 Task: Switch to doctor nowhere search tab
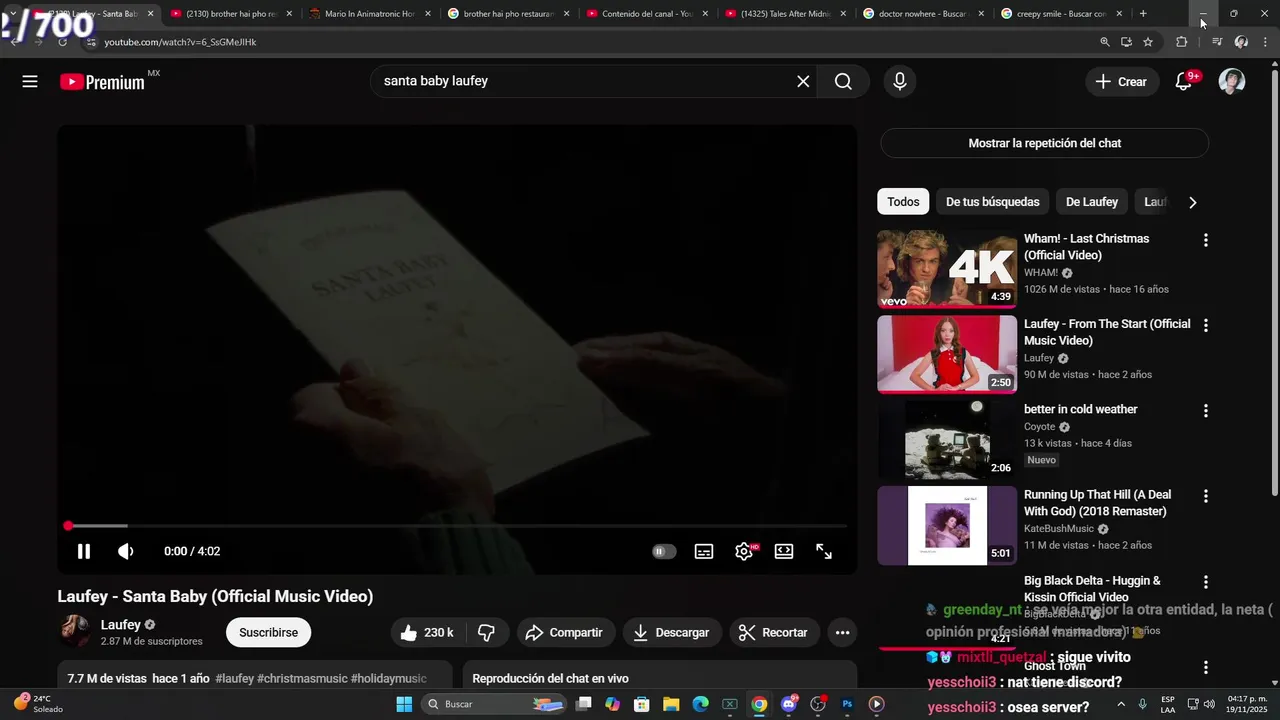(x=923, y=14)
